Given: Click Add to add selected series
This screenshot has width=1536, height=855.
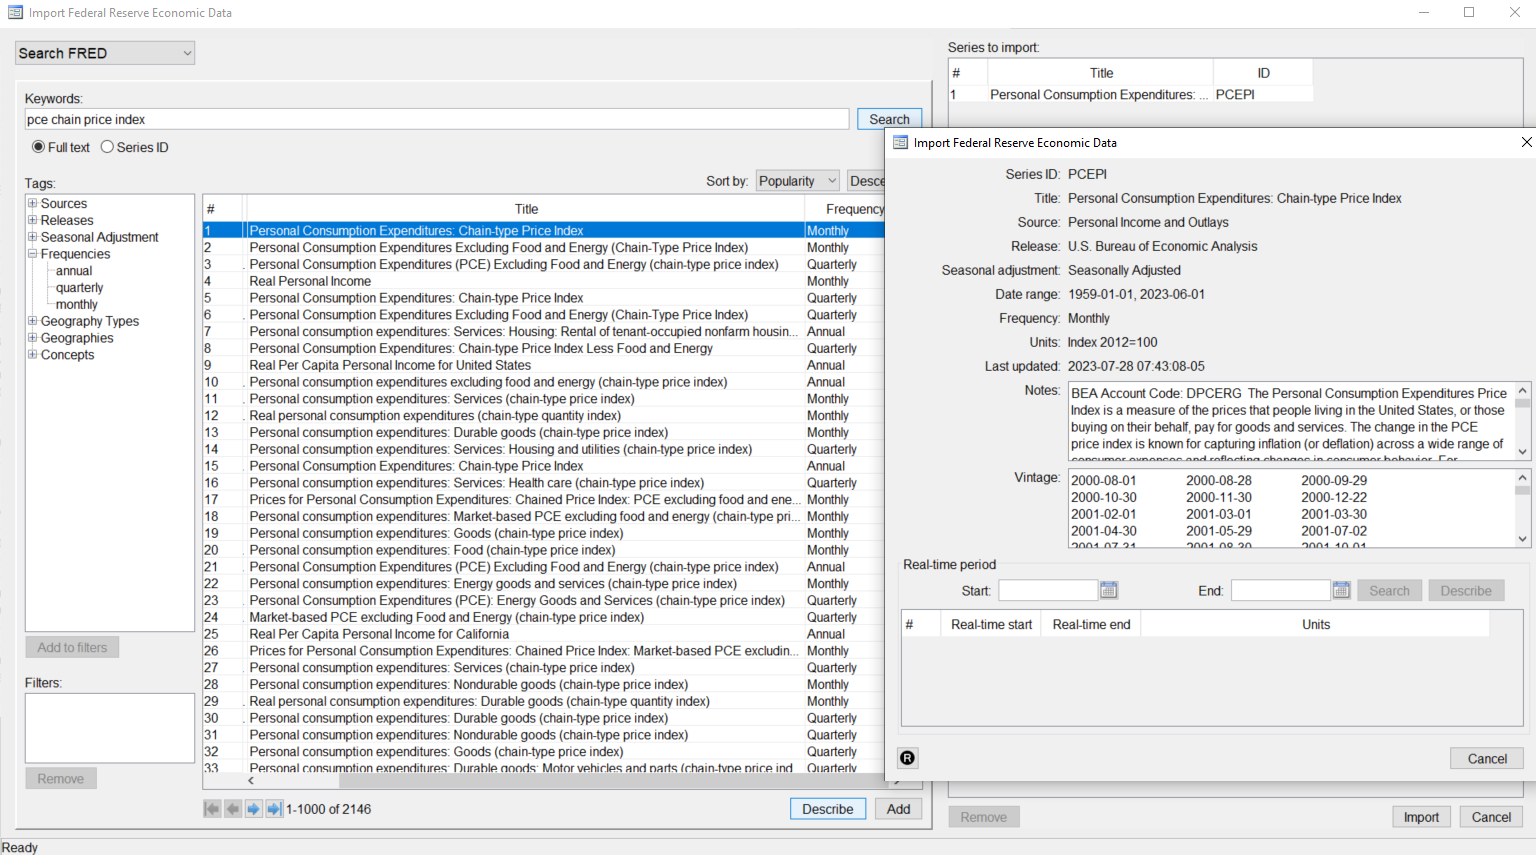Looking at the screenshot, I should [899, 809].
